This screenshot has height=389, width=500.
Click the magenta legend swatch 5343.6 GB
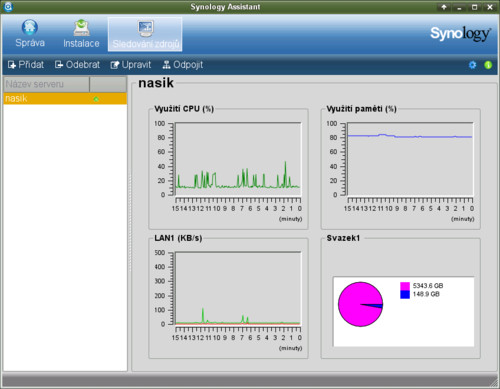coord(405,286)
